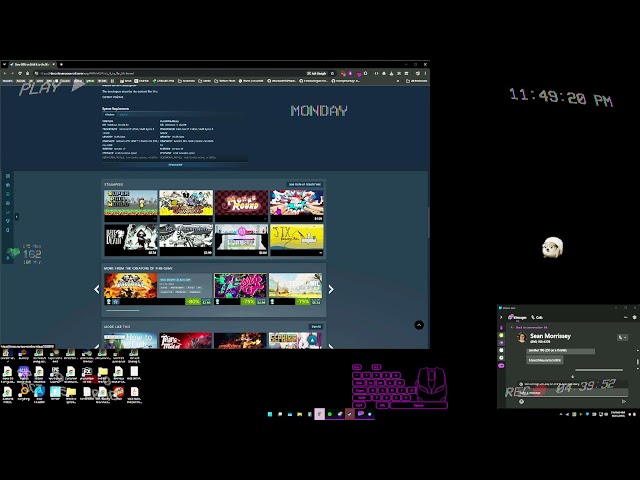The width and height of the screenshot is (640, 480).
Task: Close the open Steam browser tab
Action: (53, 64)
